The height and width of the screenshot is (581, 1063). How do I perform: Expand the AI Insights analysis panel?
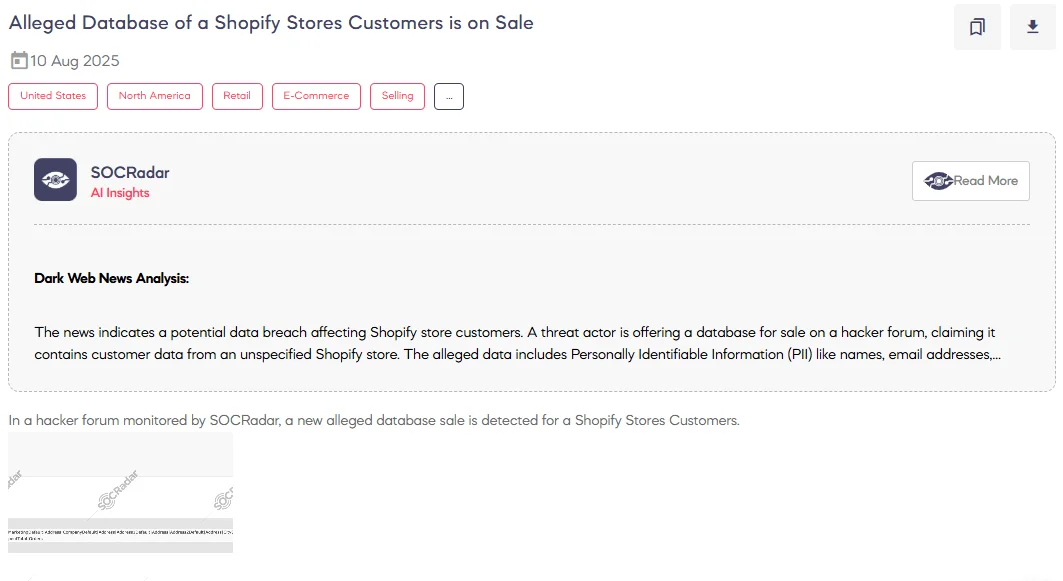[970, 181]
